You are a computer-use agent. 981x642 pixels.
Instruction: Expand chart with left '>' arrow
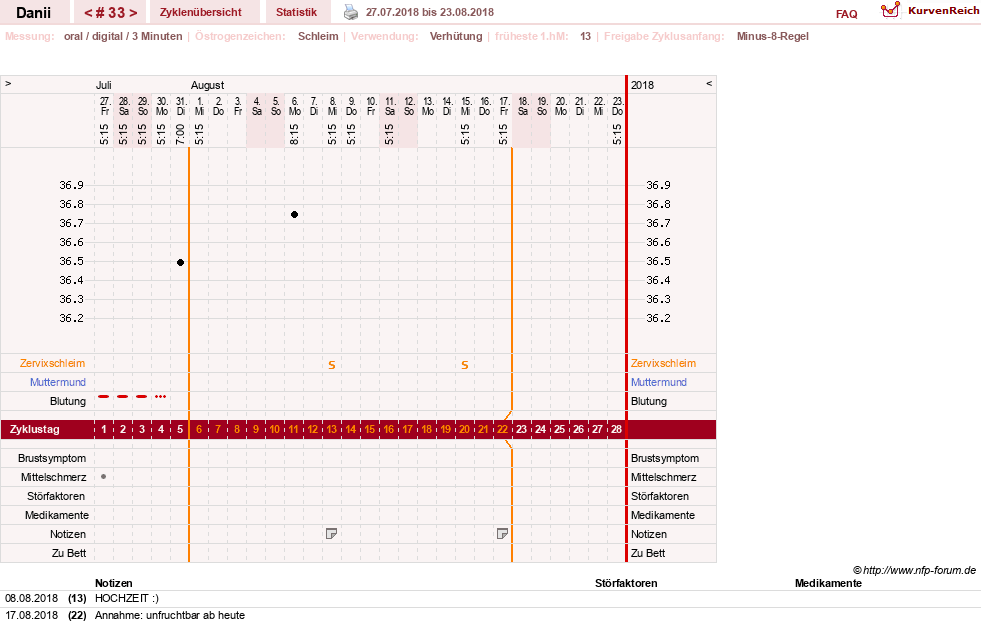pos(8,83)
